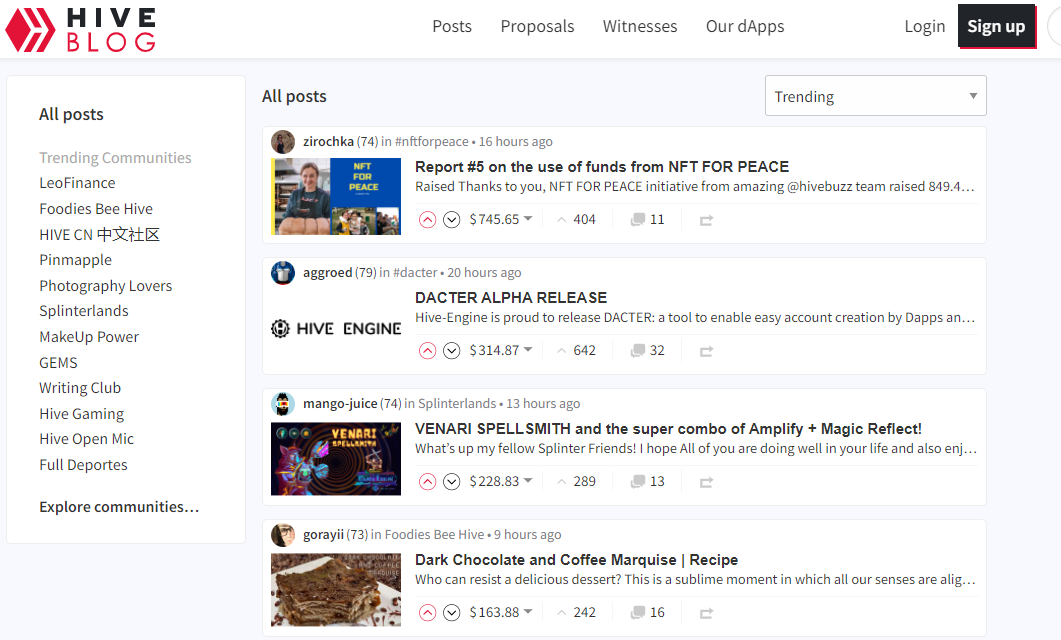Upvote the VENARI SPELLSMITH post

[x=427, y=482]
